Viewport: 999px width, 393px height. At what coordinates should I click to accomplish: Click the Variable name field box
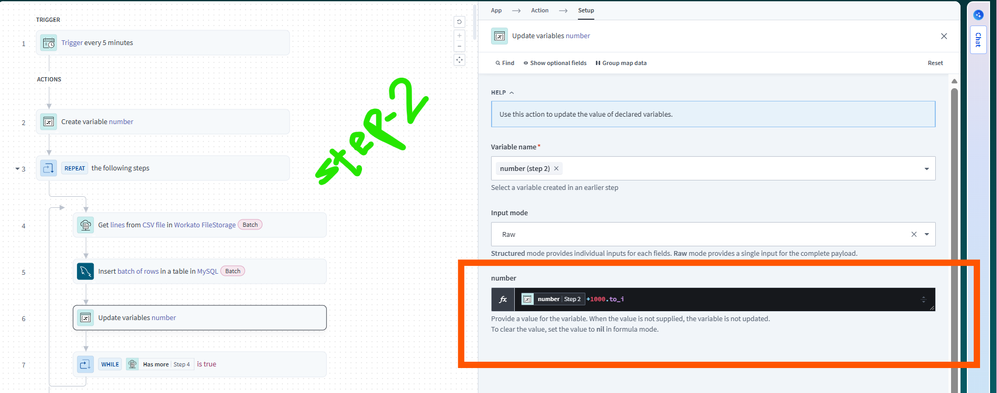tap(713, 169)
